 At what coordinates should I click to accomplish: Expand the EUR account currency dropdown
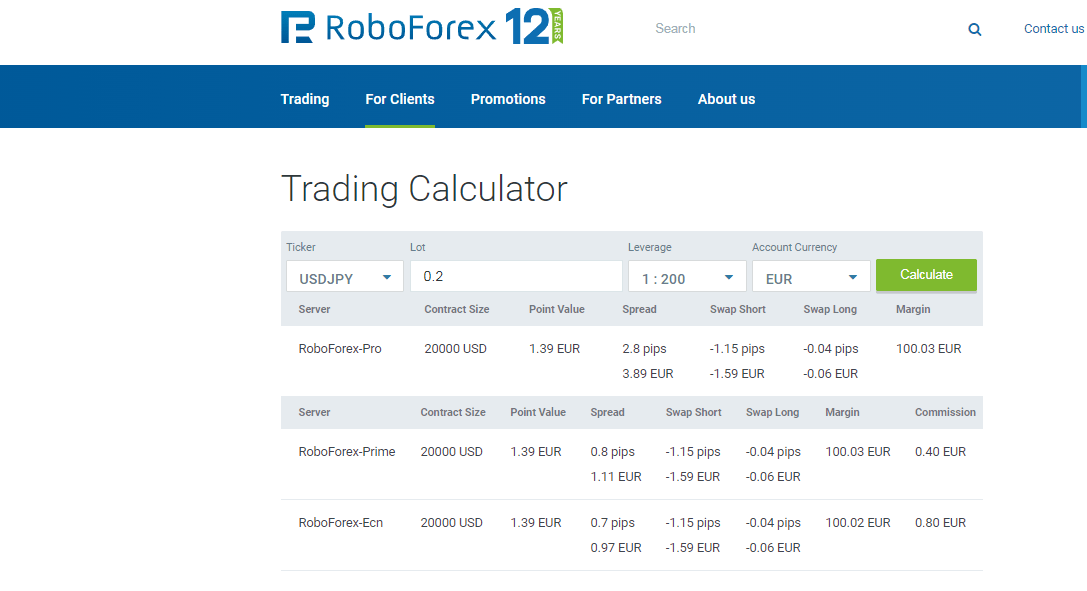click(x=811, y=276)
